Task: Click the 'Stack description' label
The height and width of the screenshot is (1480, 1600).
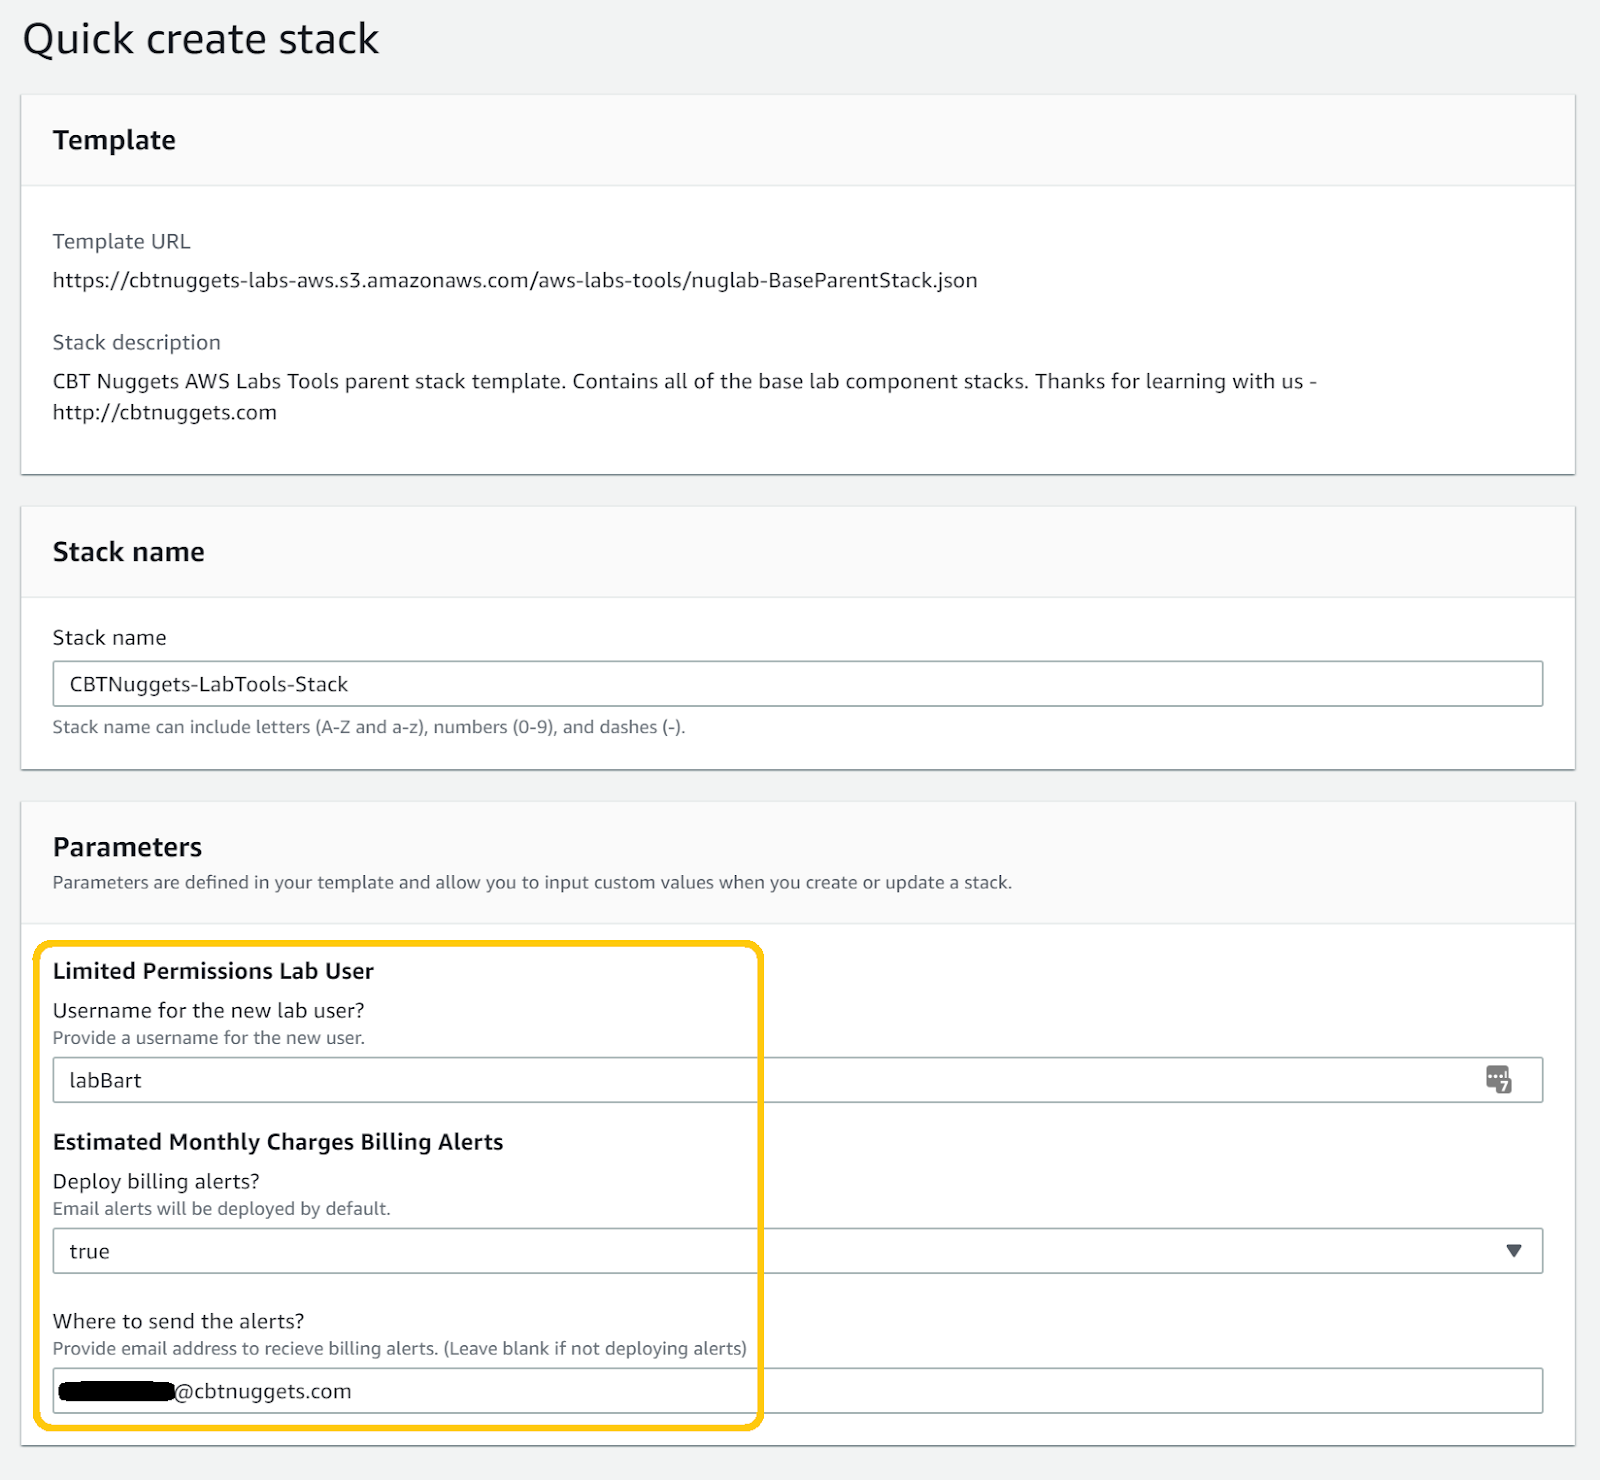Action: (137, 343)
